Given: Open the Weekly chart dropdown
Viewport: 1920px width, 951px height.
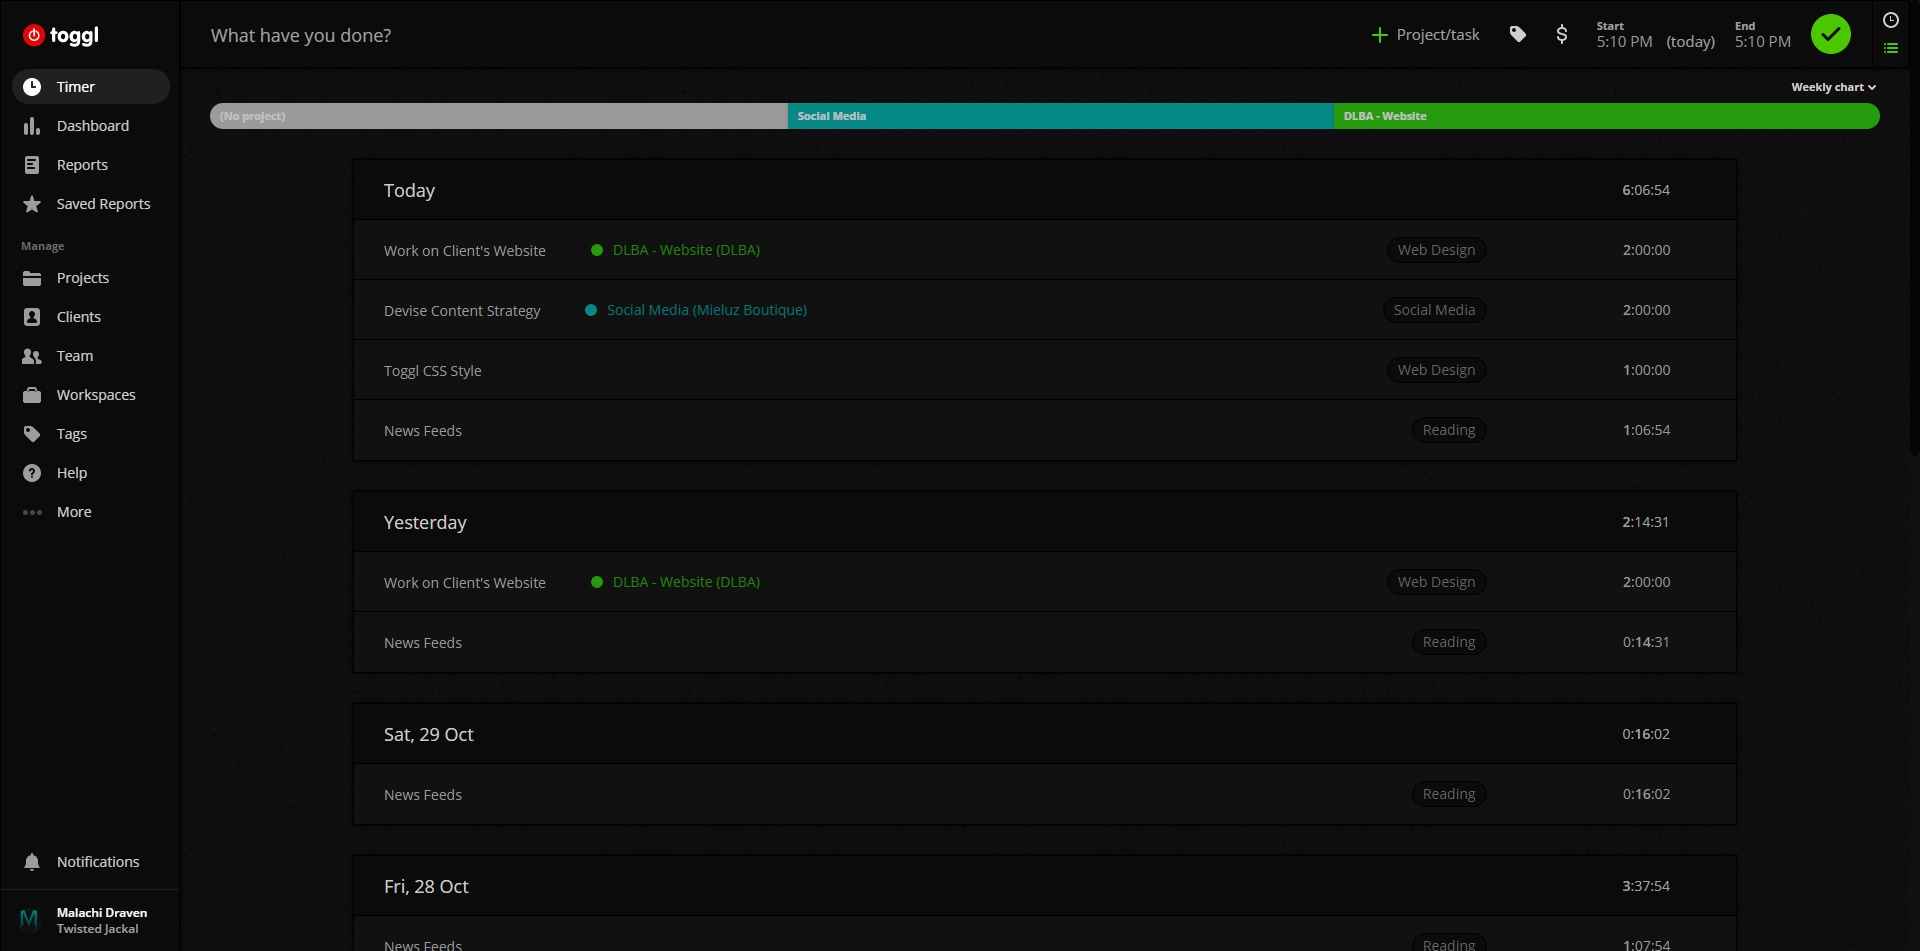Looking at the screenshot, I should pyautogui.click(x=1833, y=87).
